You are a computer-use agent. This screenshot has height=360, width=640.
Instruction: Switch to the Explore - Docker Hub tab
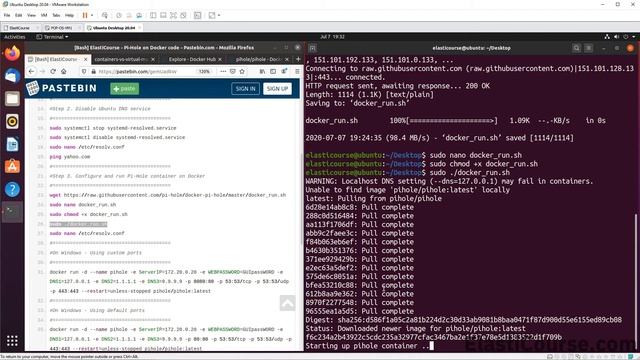195,59
